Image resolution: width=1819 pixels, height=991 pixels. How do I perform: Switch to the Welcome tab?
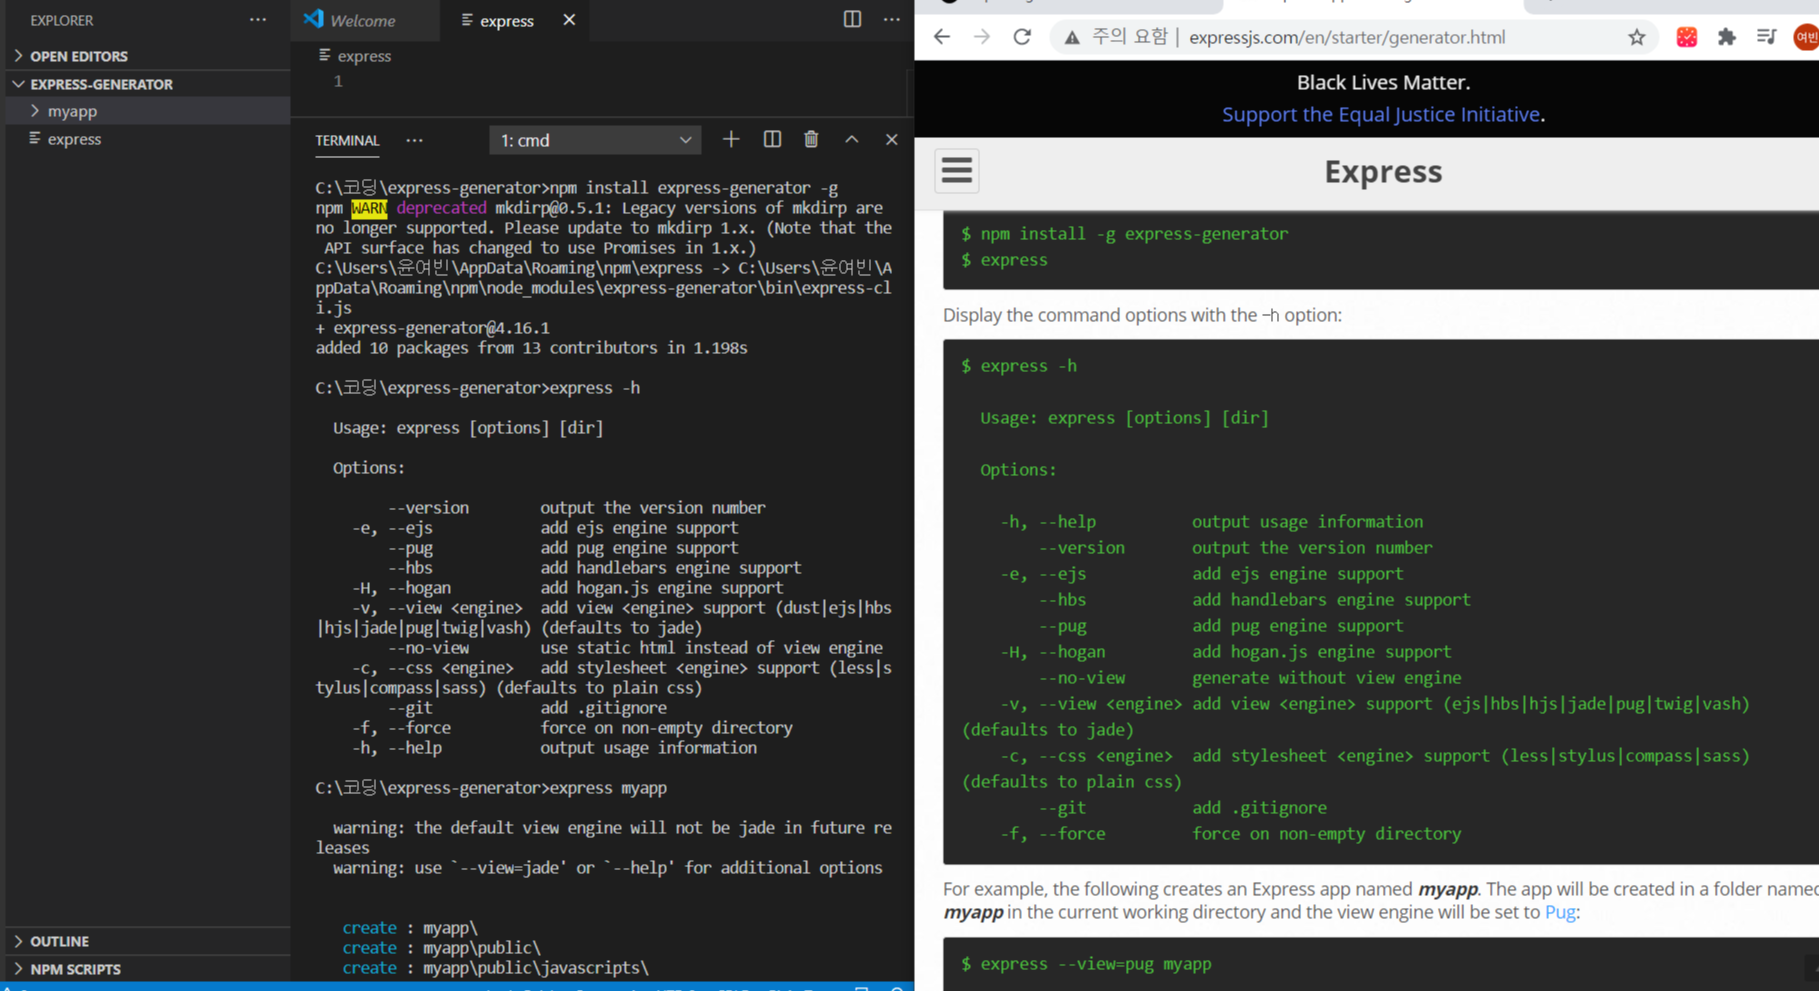click(x=362, y=20)
